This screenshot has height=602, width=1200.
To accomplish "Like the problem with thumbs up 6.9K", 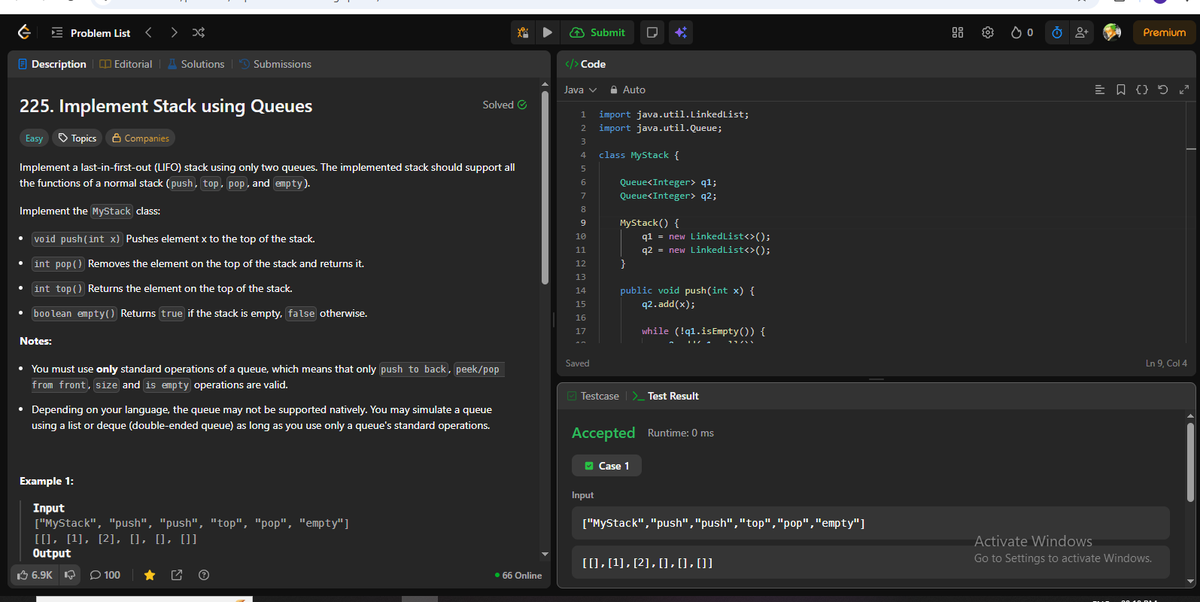I will (35, 575).
